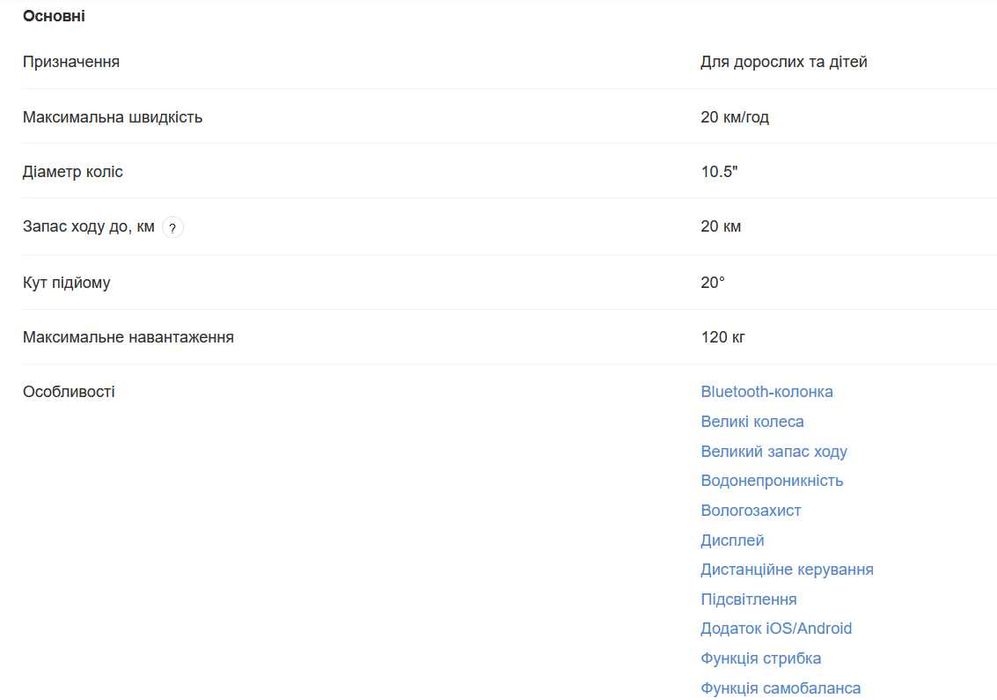The height and width of the screenshot is (700, 997).
Task: Click the Особливості row label
Action: 69,392
